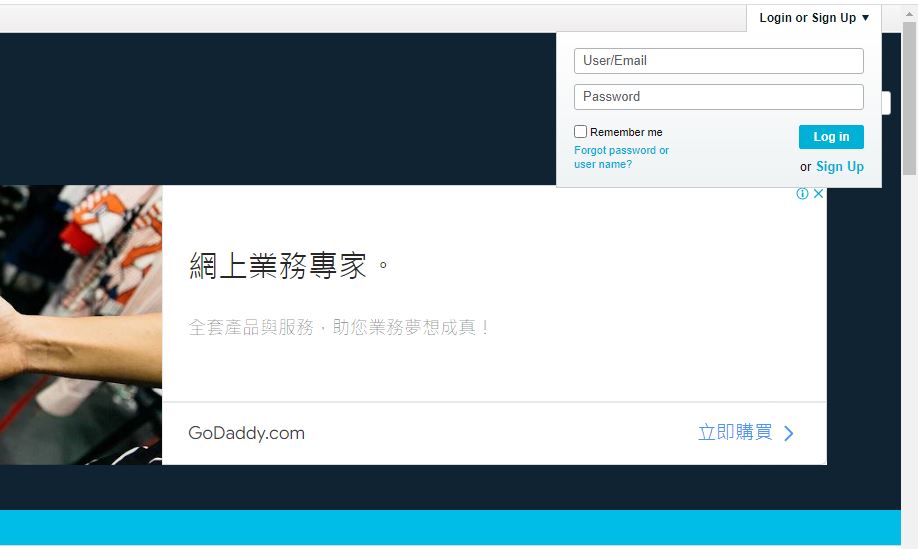Tick the Remember me checkbox
The height and width of the screenshot is (549, 918).
(581, 132)
